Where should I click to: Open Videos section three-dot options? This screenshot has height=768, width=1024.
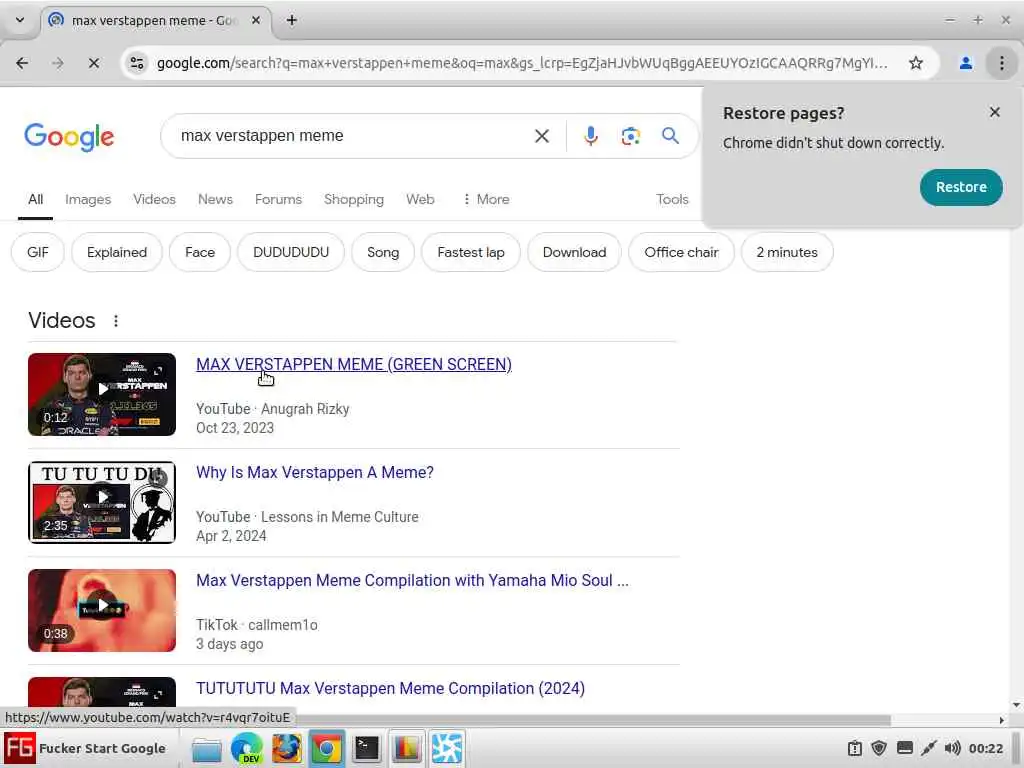pos(116,321)
